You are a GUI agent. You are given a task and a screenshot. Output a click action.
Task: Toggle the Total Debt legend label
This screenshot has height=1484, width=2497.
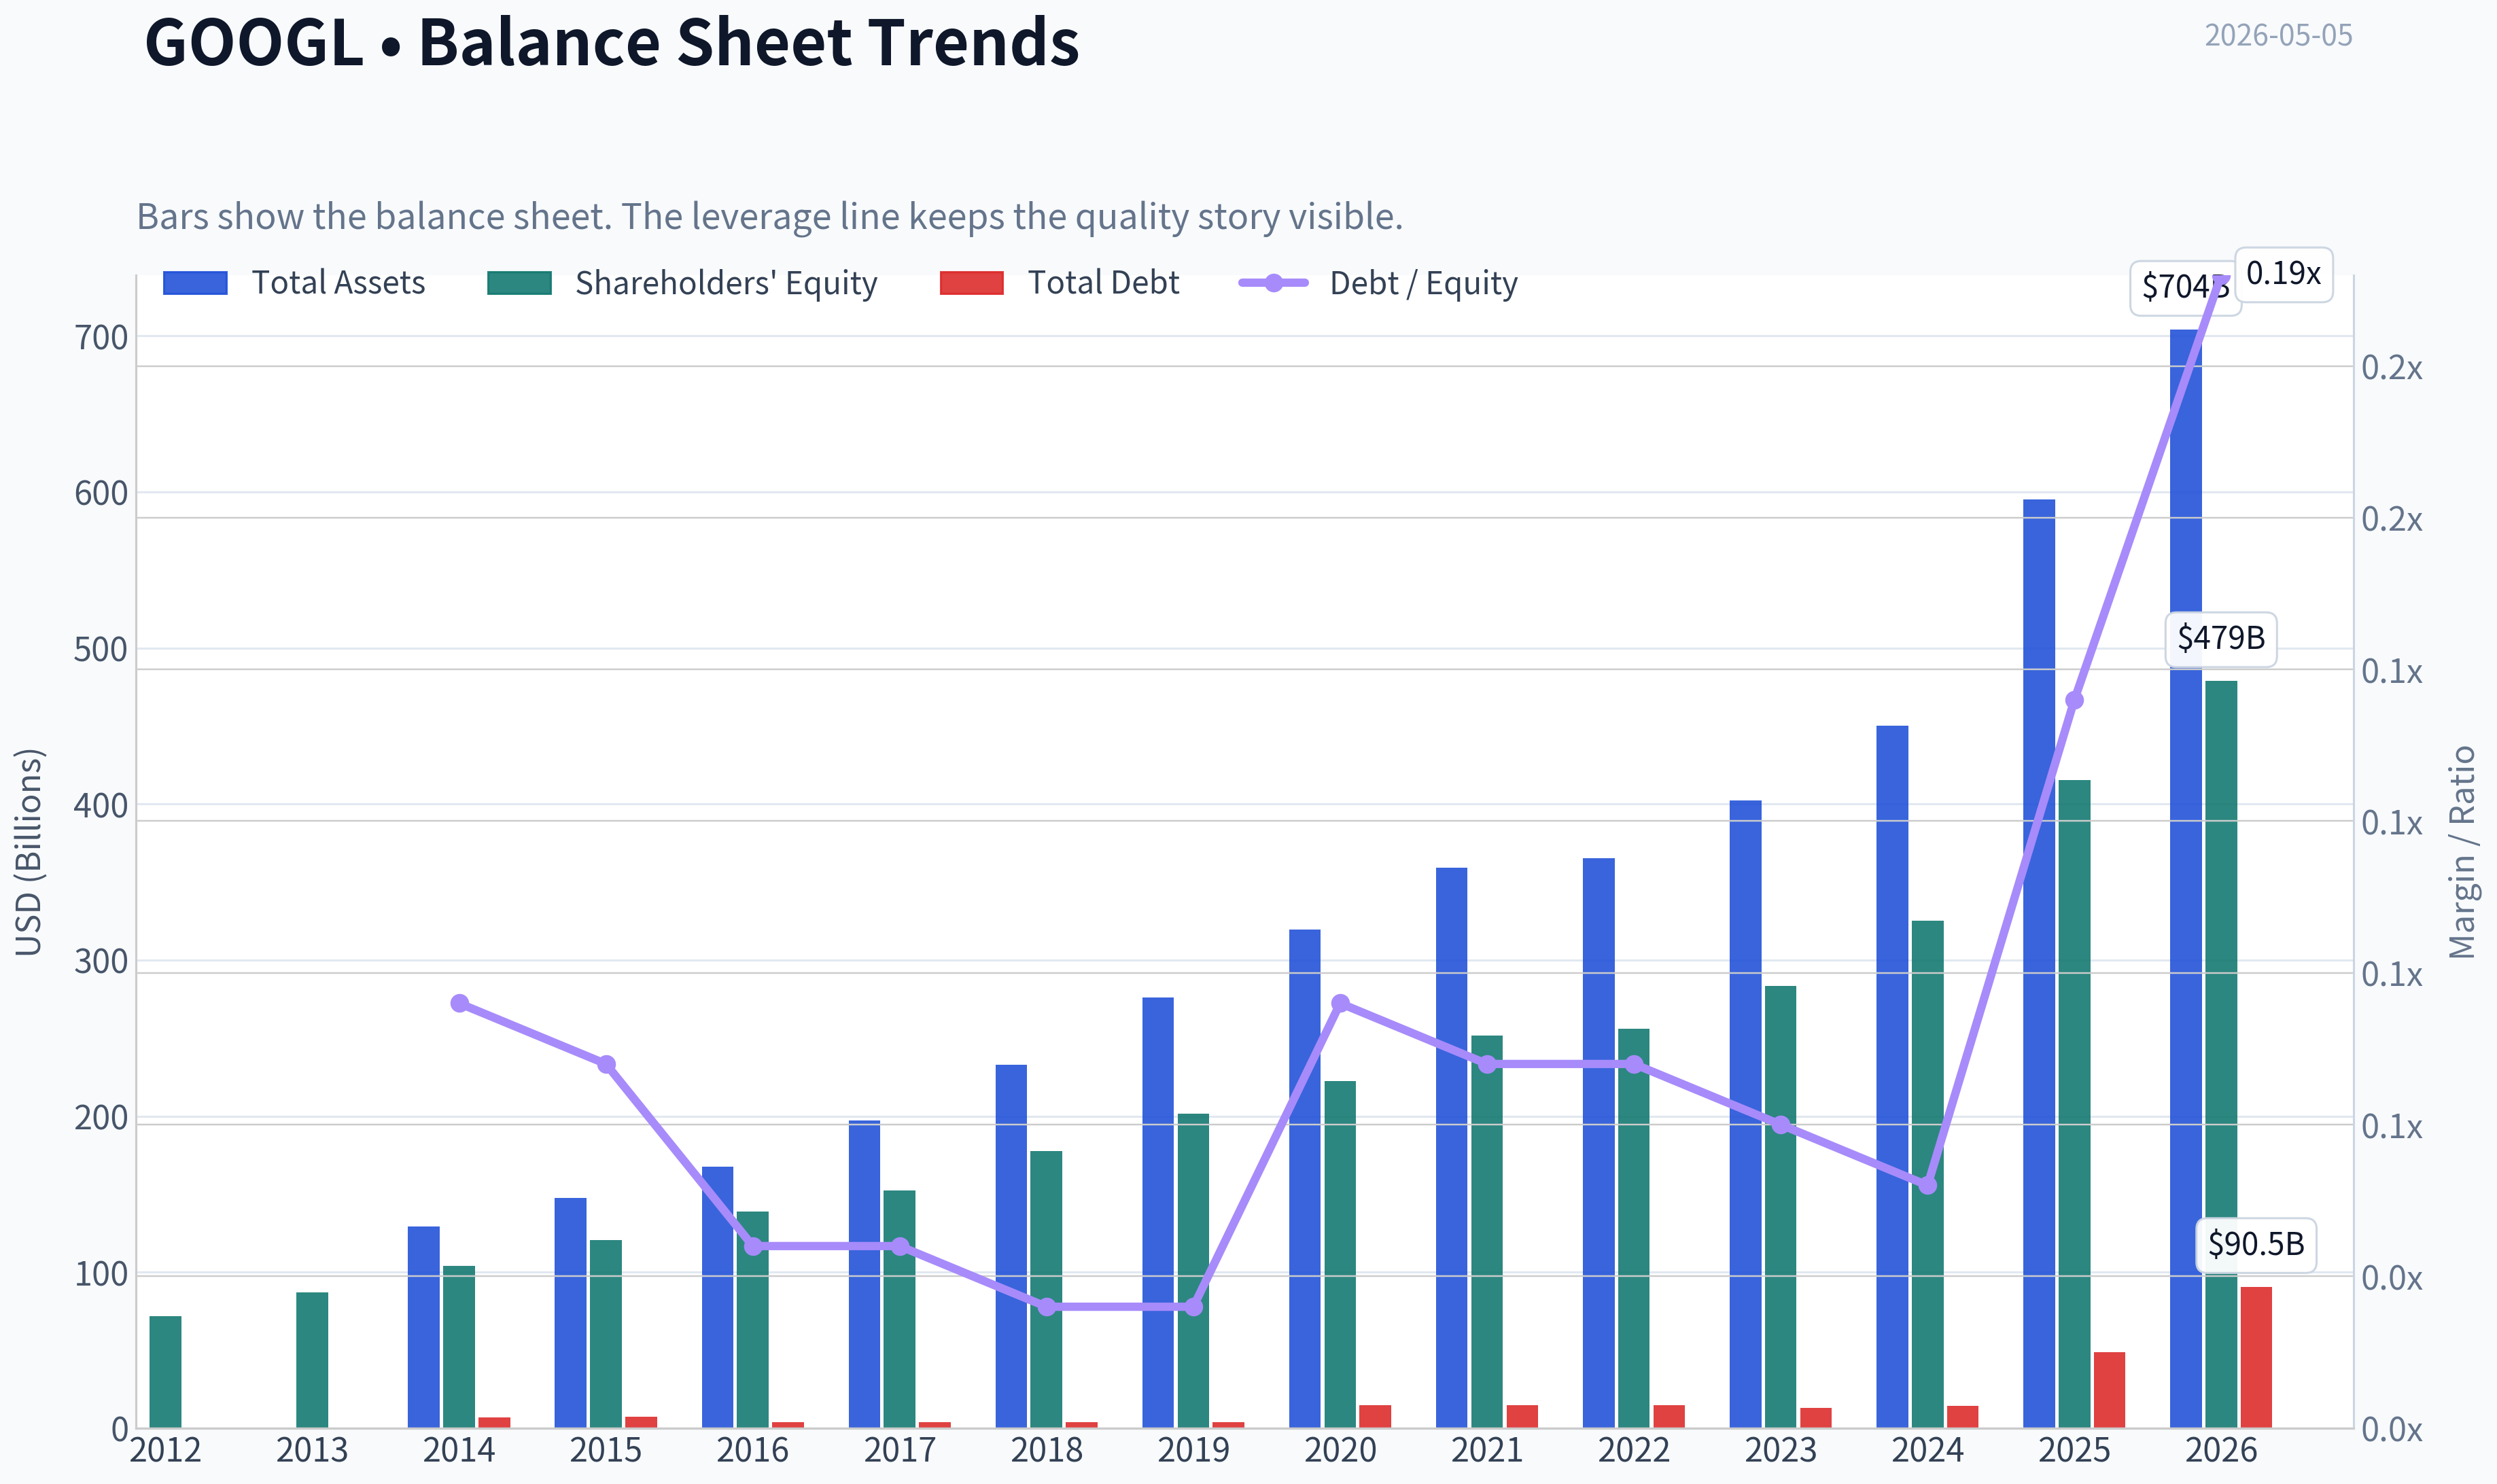click(x=1104, y=283)
